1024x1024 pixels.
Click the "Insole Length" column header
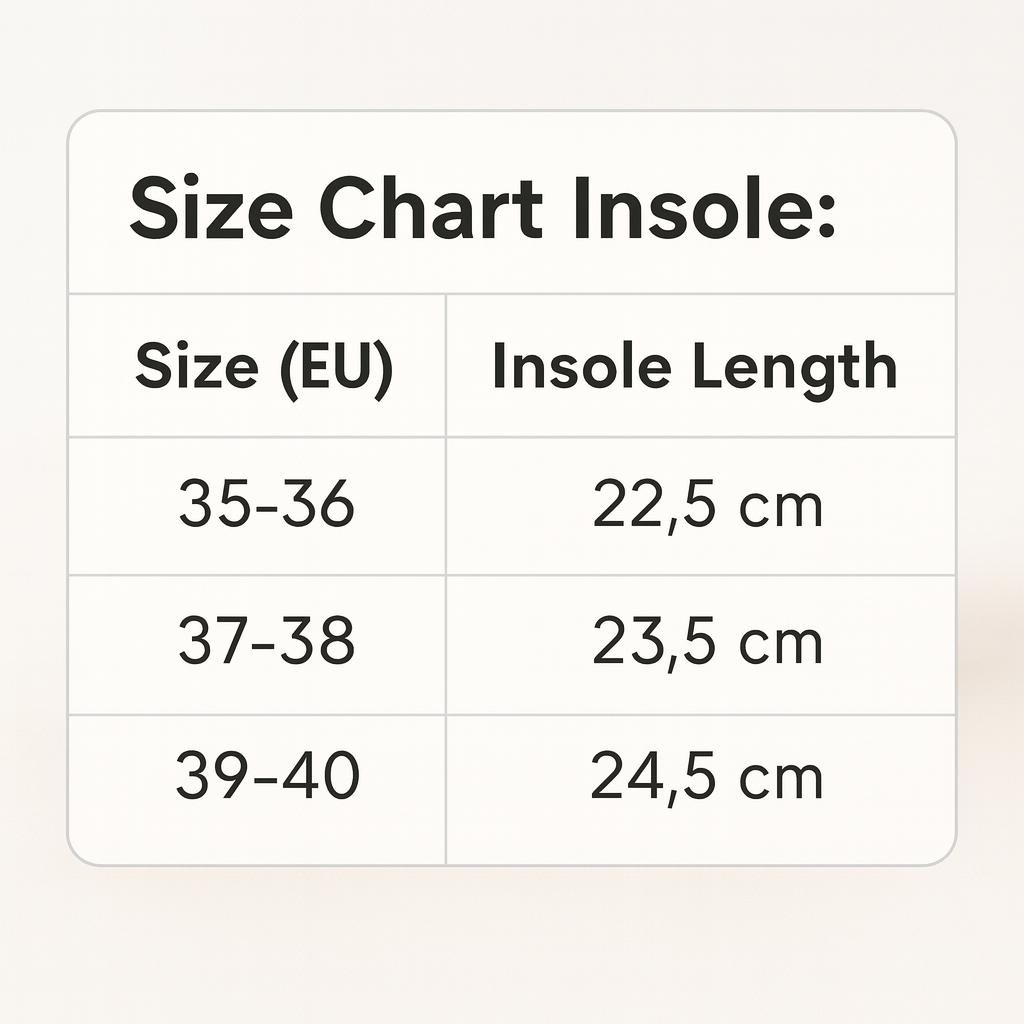click(694, 368)
